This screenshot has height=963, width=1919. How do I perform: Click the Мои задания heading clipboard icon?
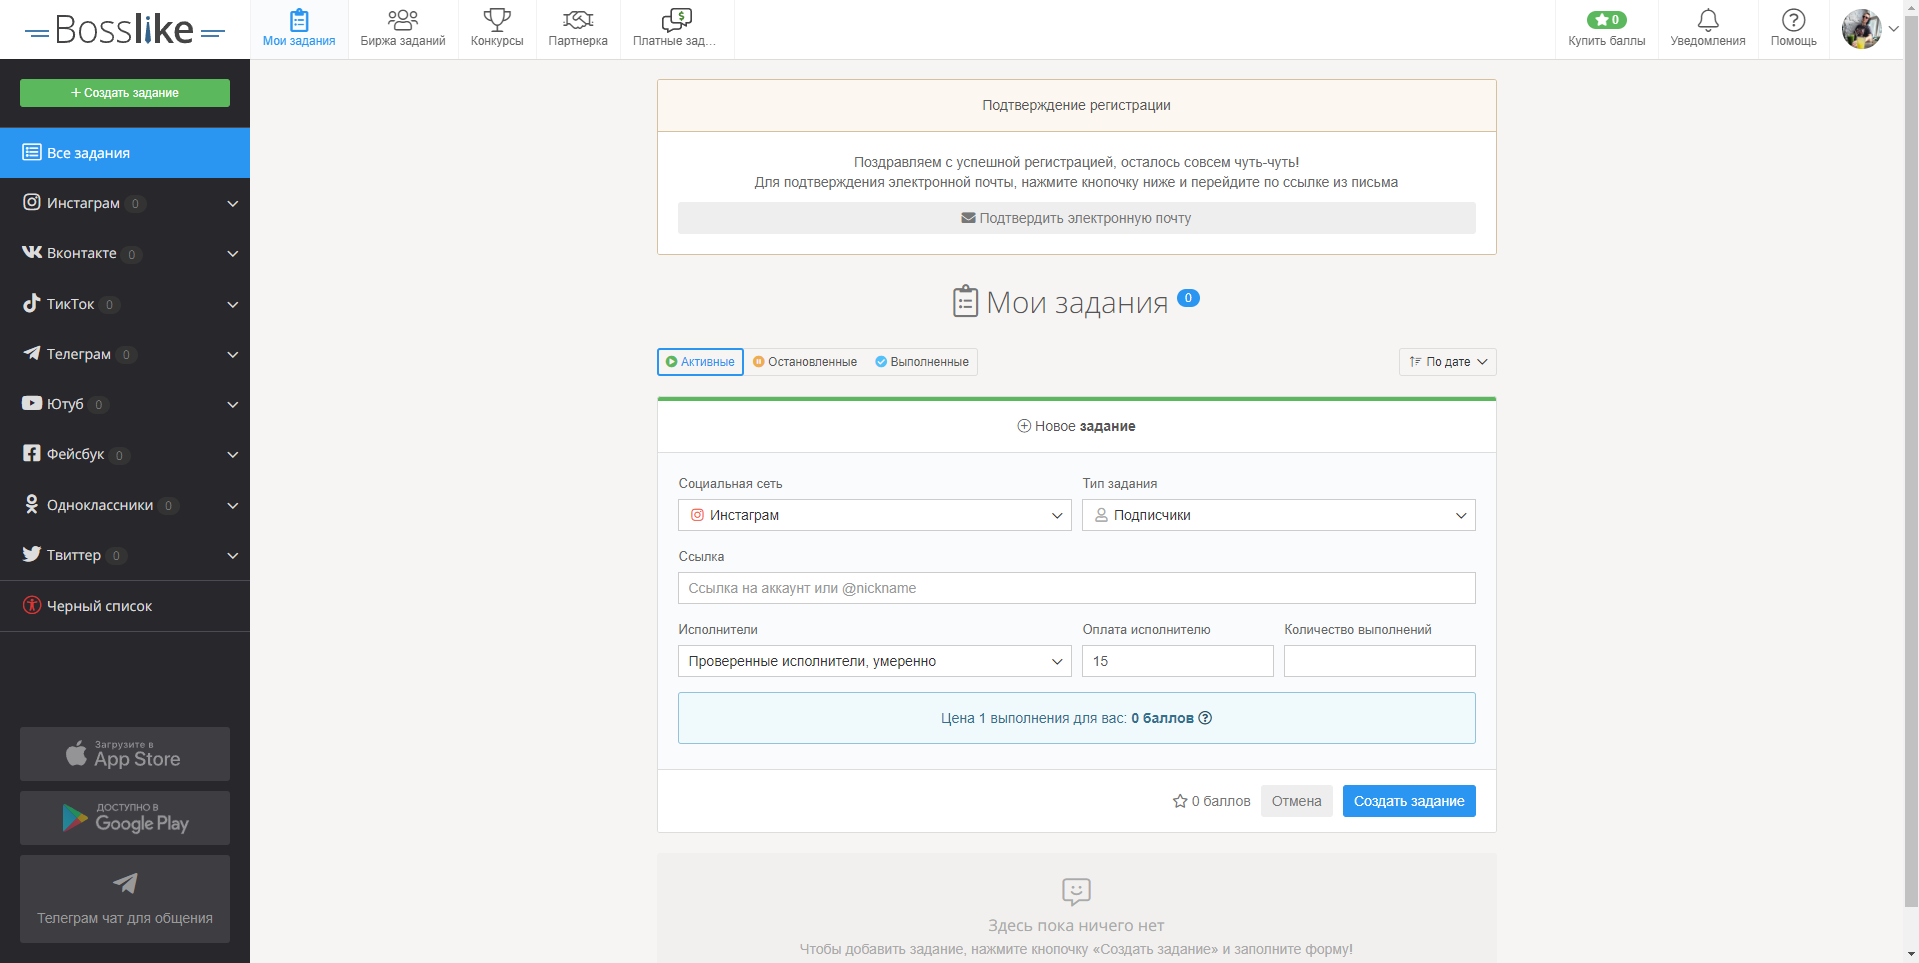click(965, 301)
